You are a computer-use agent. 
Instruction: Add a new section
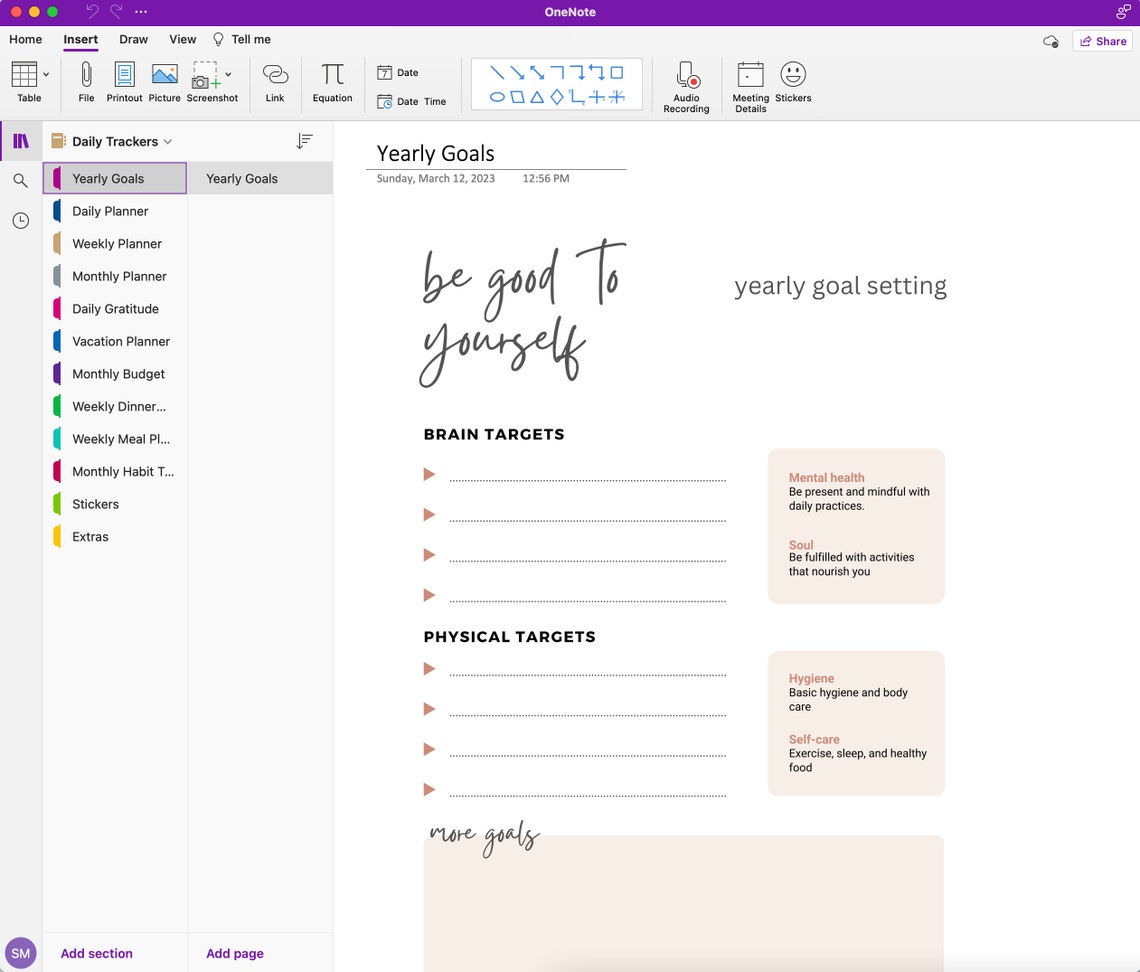coord(96,953)
